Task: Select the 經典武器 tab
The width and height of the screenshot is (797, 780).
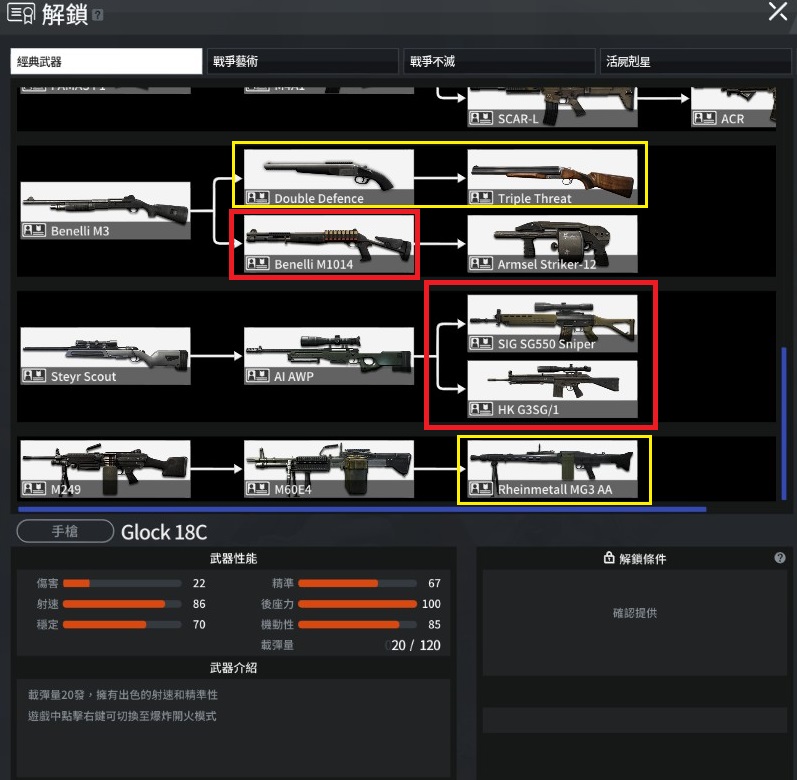Action: coord(106,61)
